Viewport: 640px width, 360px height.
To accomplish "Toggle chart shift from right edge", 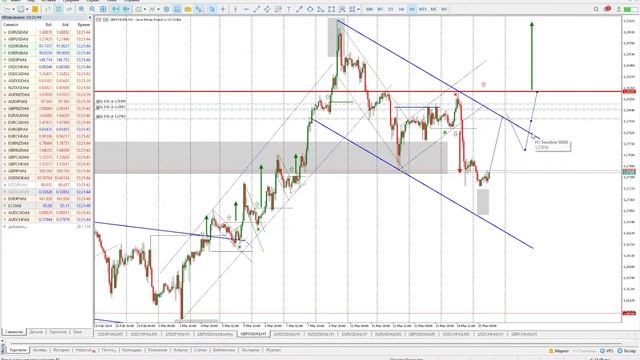I will [126, 9].
